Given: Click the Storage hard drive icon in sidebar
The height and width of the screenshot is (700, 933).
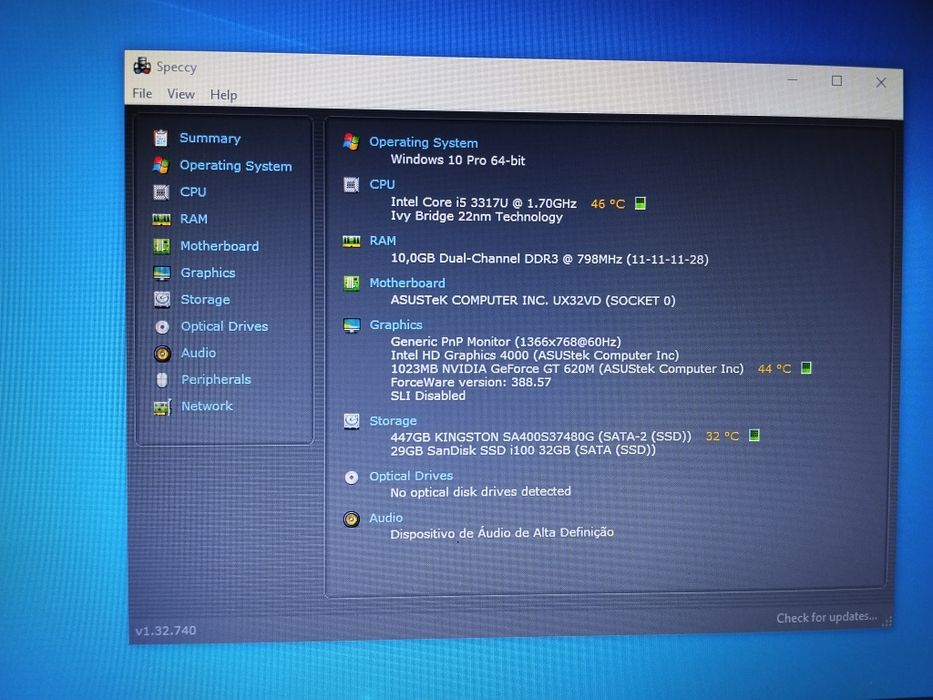Looking at the screenshot, I should (x=162, y=299).
